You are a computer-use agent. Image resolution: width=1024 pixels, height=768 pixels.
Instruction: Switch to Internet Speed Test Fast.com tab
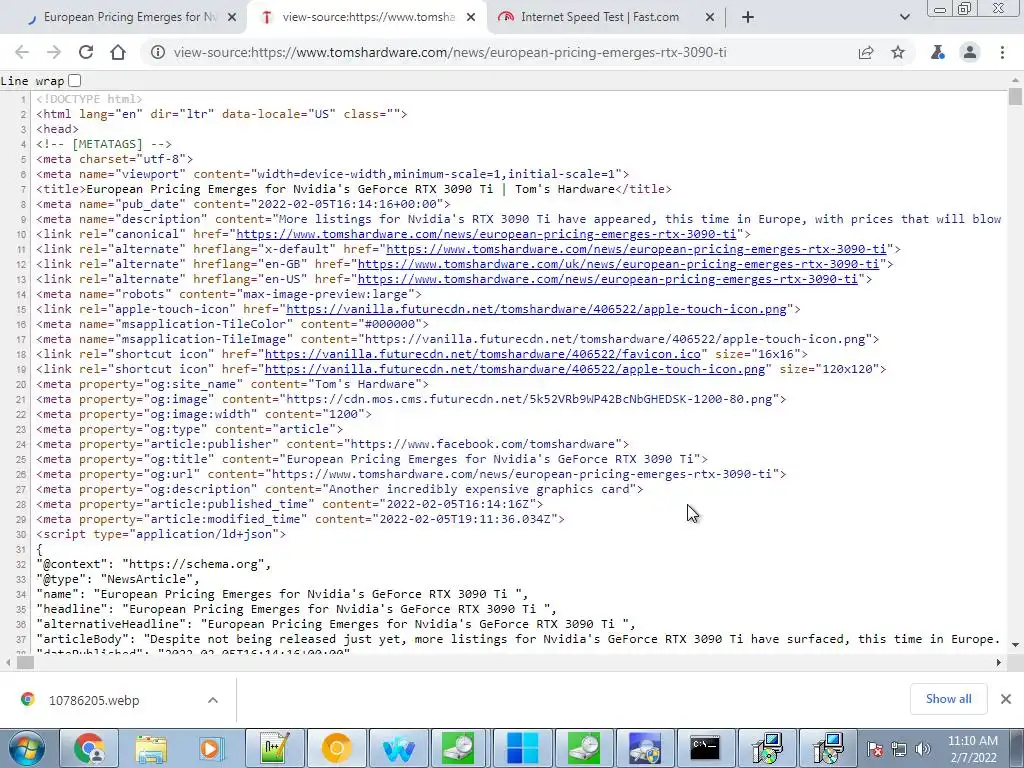605,18
